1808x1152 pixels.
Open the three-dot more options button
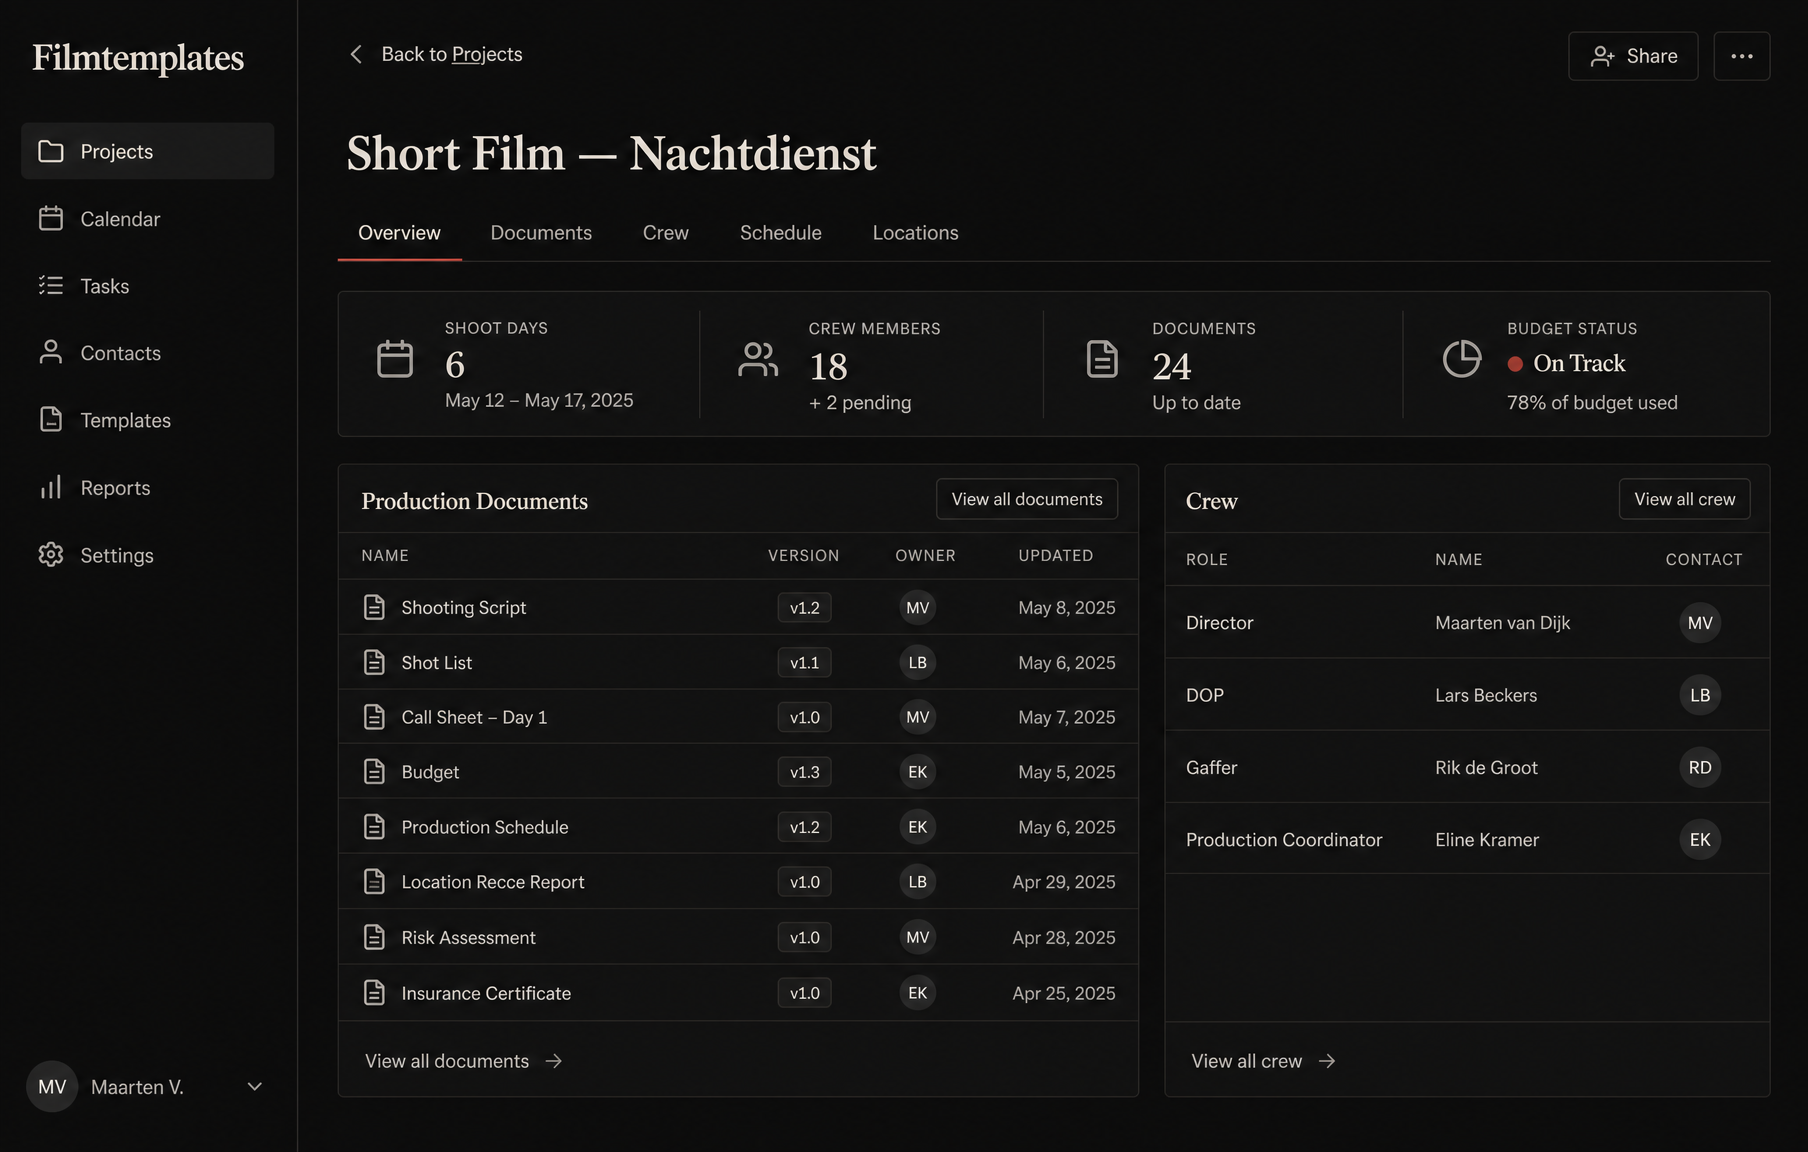(x=1742, y=56)
